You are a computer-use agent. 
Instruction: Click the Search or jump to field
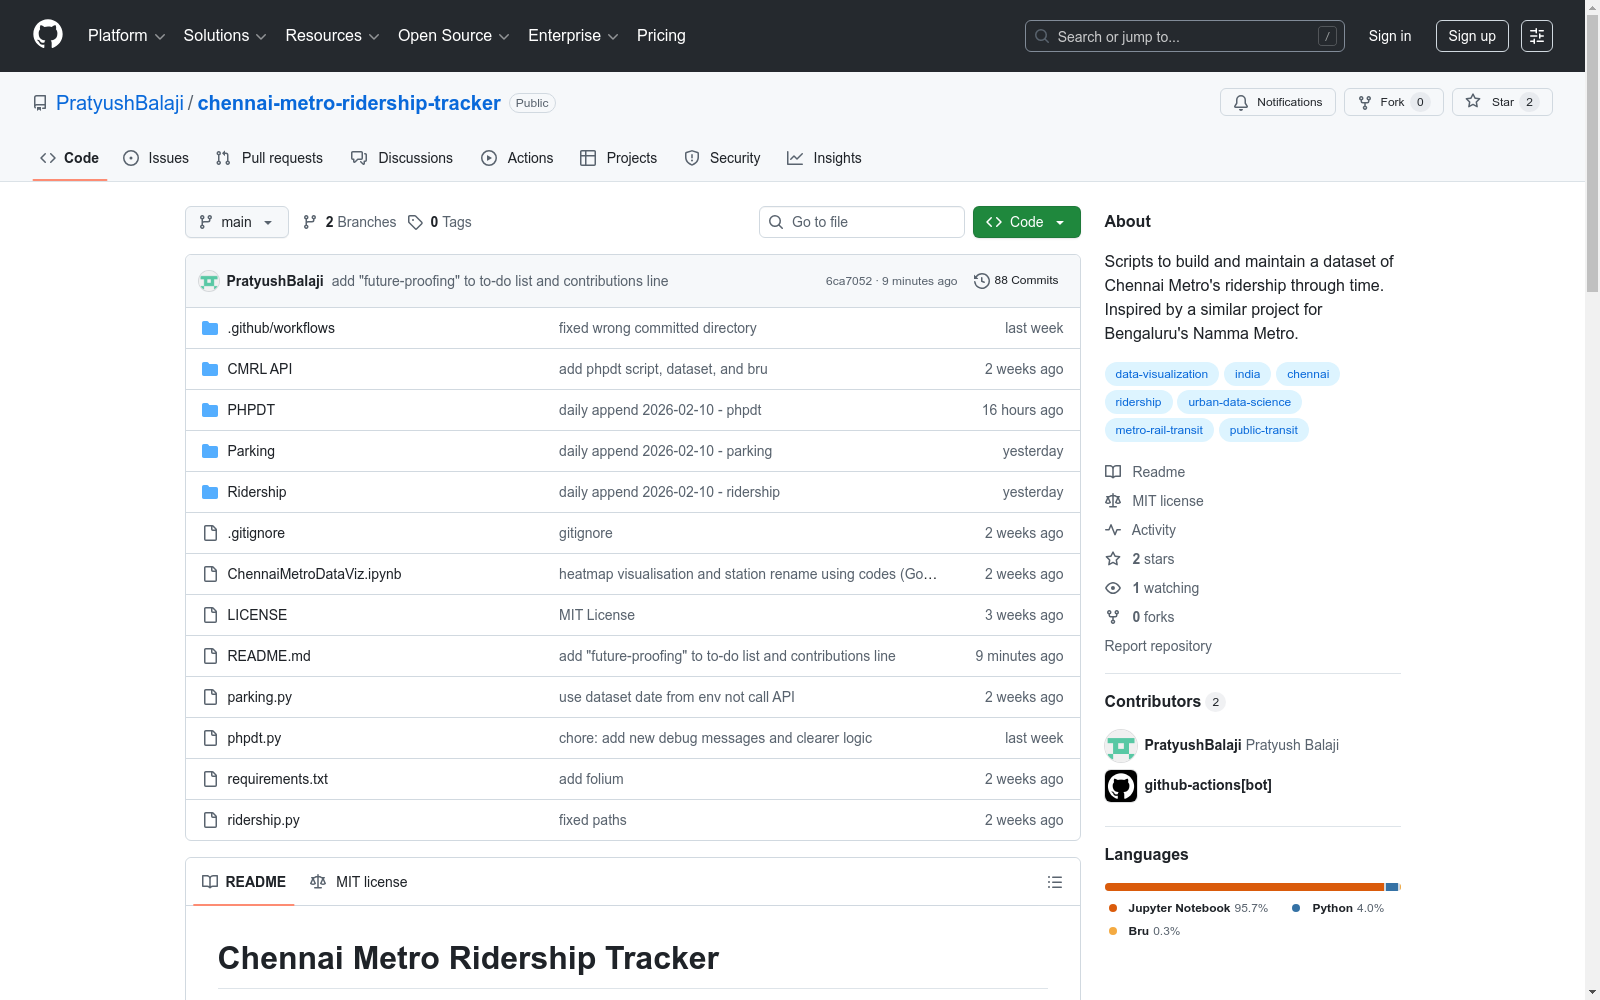pyautogui.click(x=1185, y=36)
